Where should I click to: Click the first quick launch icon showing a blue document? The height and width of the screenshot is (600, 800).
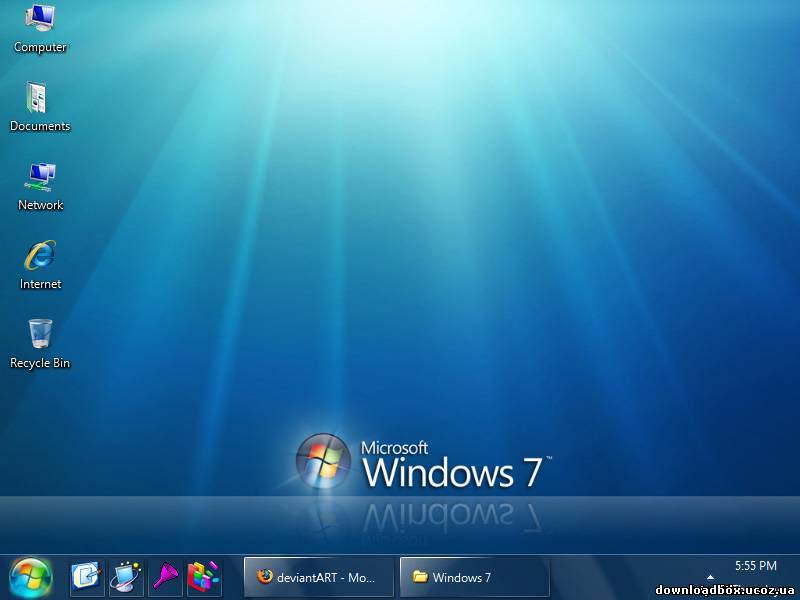[x=87, y=578]
